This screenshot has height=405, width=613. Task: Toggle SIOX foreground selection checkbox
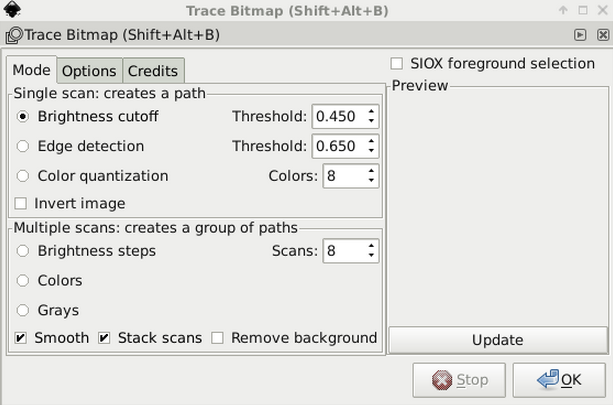coord(396,63)
